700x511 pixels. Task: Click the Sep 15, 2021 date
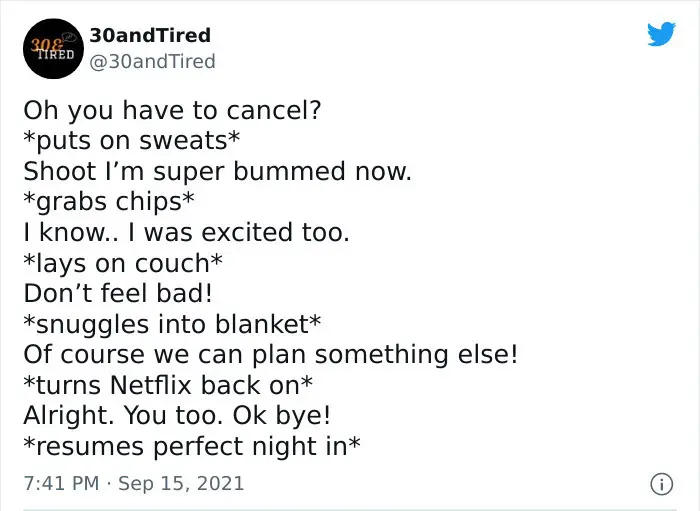(181, 483)
